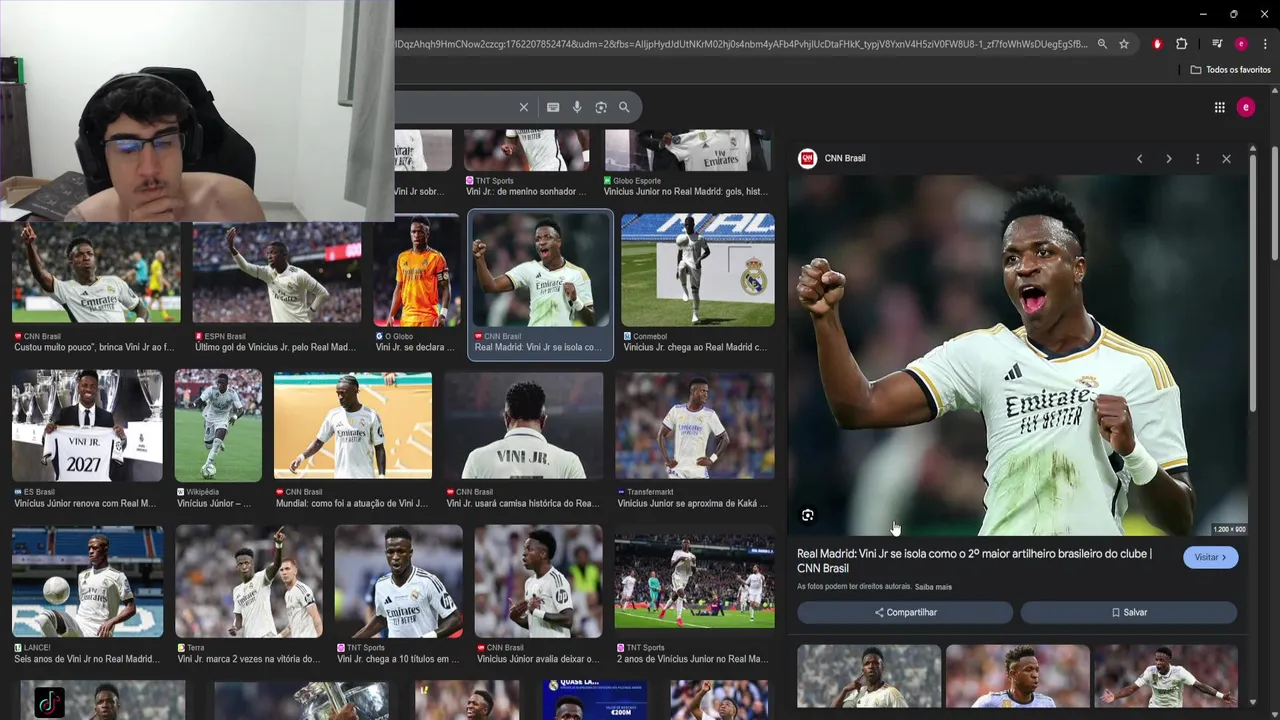The image size is (1280, 720).
Task: Select Transfermarkt 'se aproxima de Kaká' thumbnail
Action: pyautogui.click(x=694, y=426)
